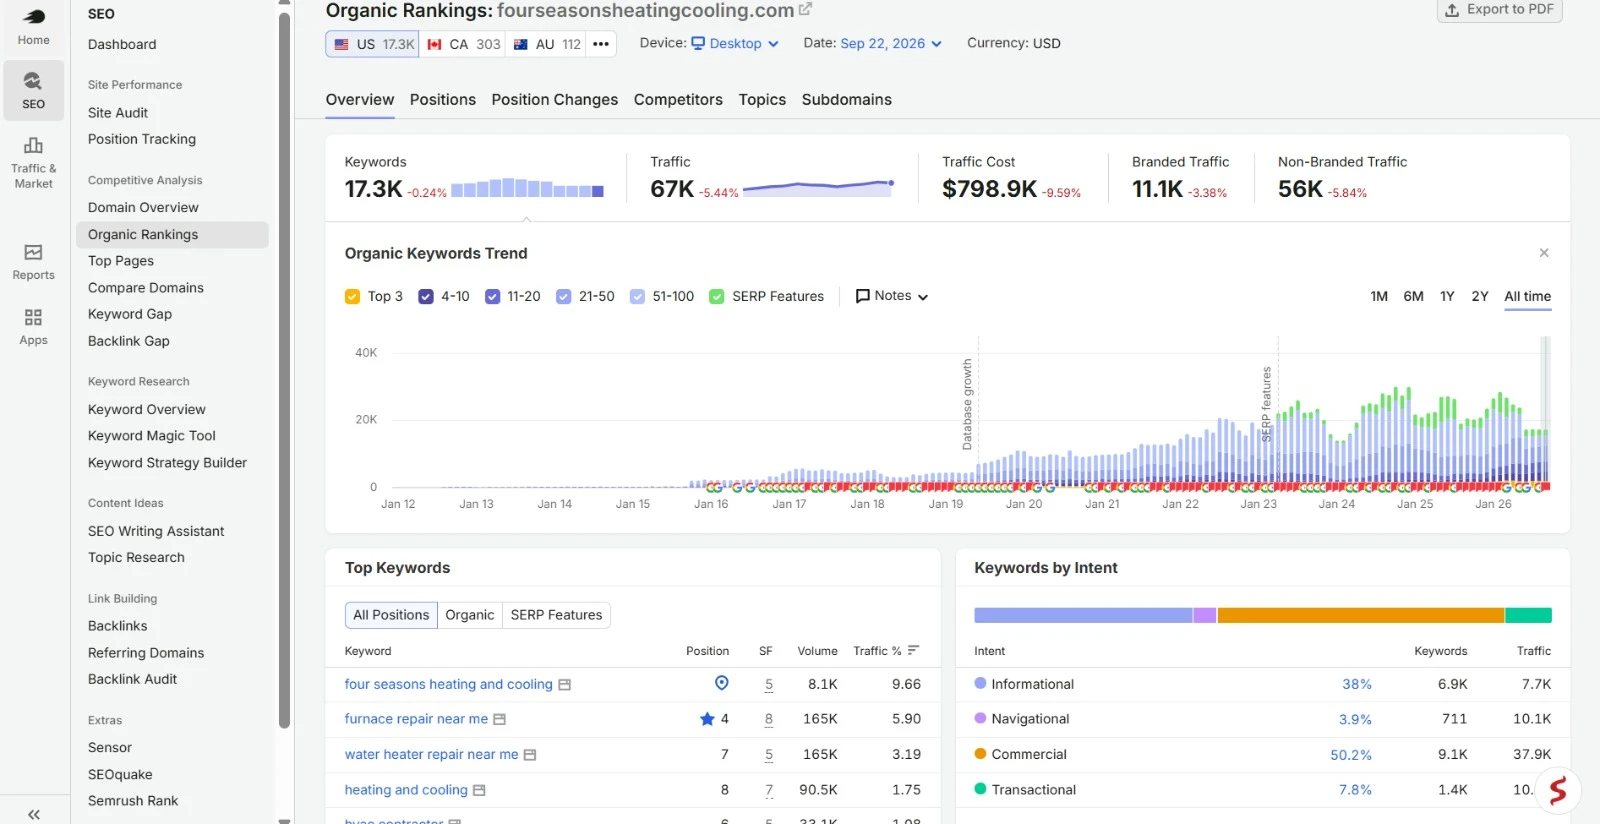The image size is (1600, 824).
Task: Select the SEO sidebar icon
Action: [33, 90]
